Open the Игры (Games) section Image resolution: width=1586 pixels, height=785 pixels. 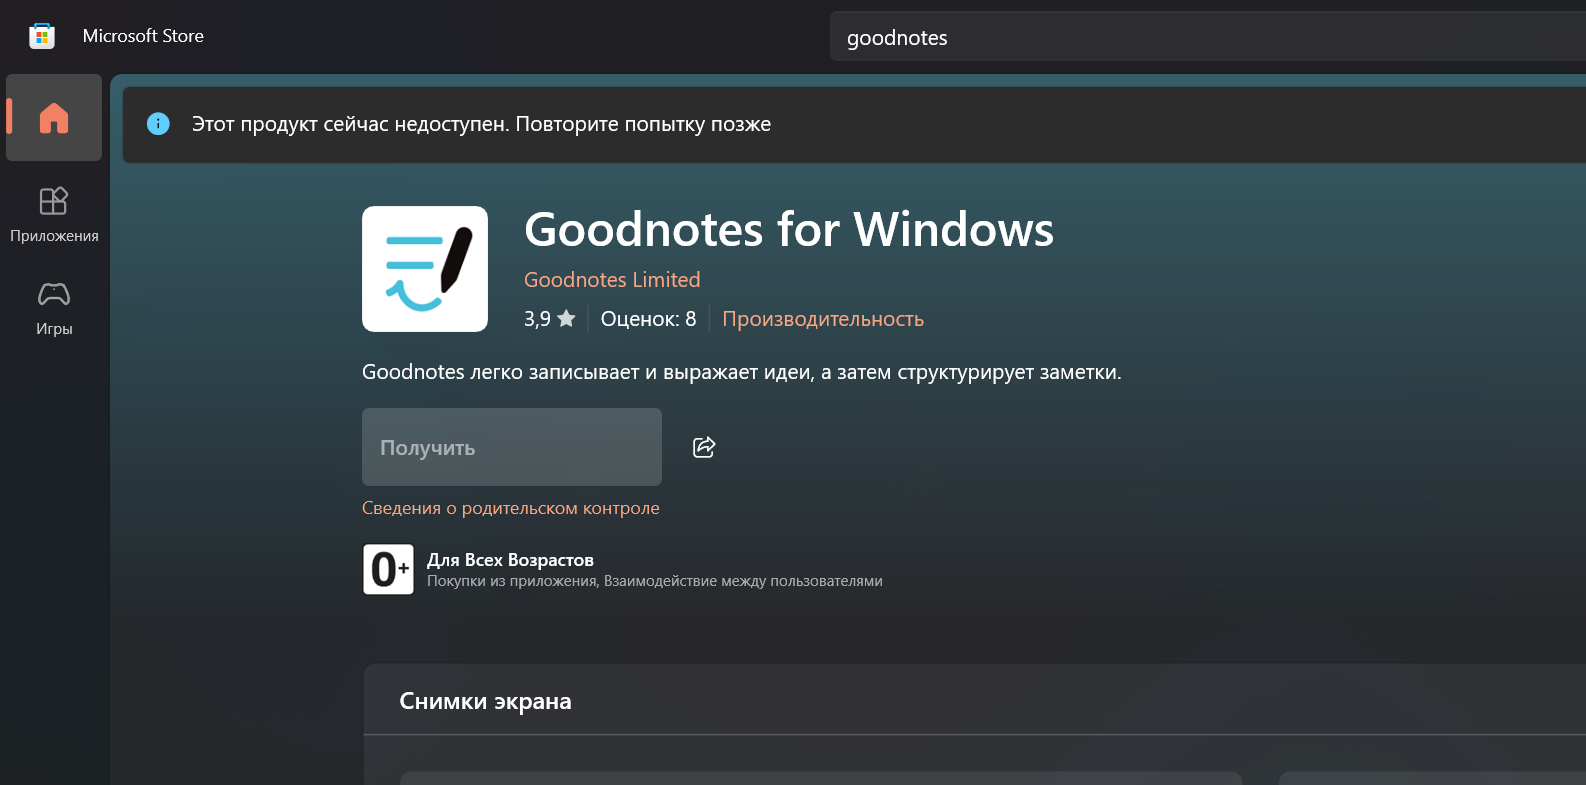[54, 308]
